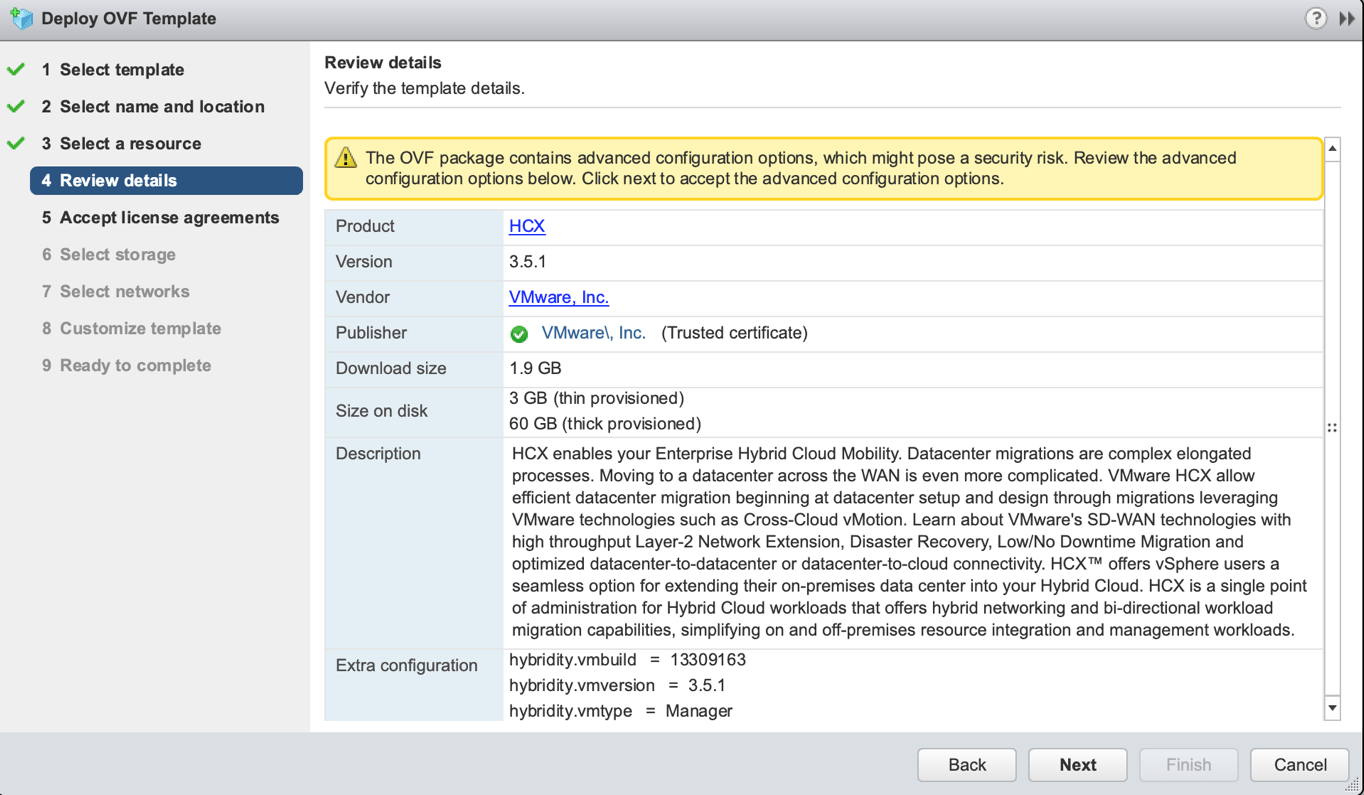Viewport: 1364px width, 795px height.
Task: Go to step 3 Select a resource
Action: pyautogui.click(x=130, y=144)
